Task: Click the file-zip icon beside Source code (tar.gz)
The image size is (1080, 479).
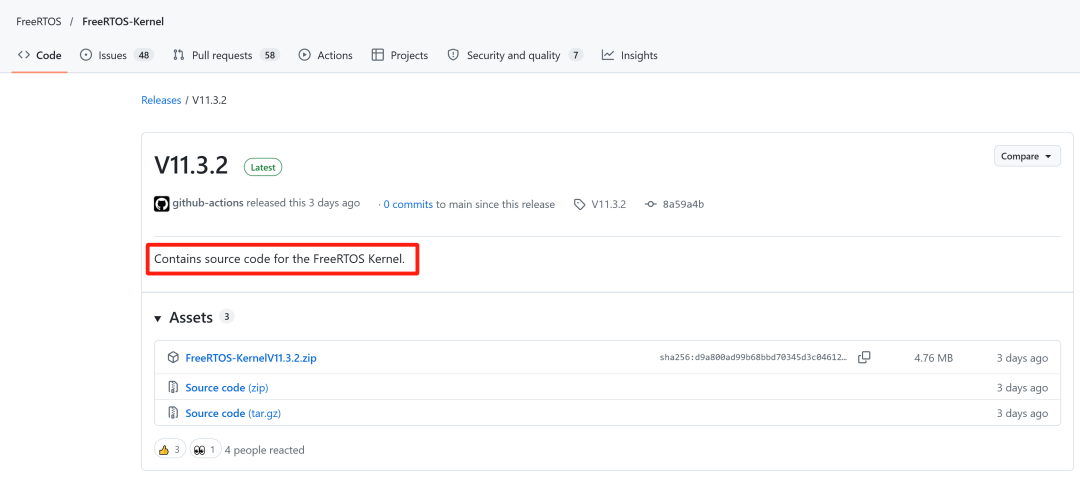Action: (x=174, y=414)
